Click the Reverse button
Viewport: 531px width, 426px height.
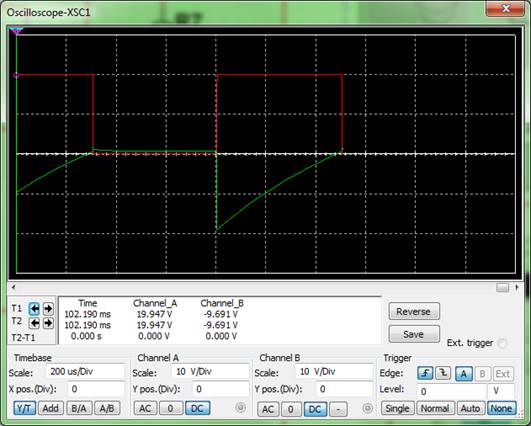click(414, 311)
